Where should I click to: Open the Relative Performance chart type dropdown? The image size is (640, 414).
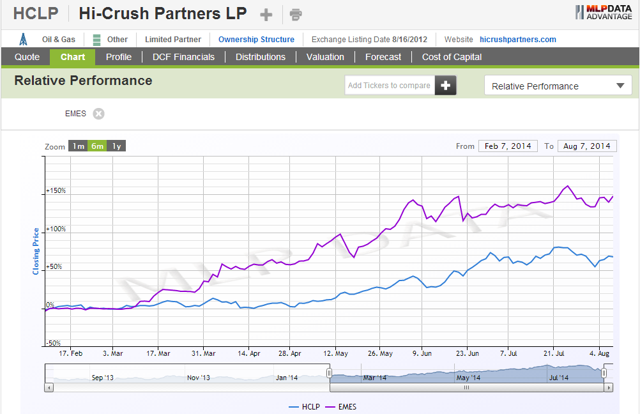click(x=558, y=86)
